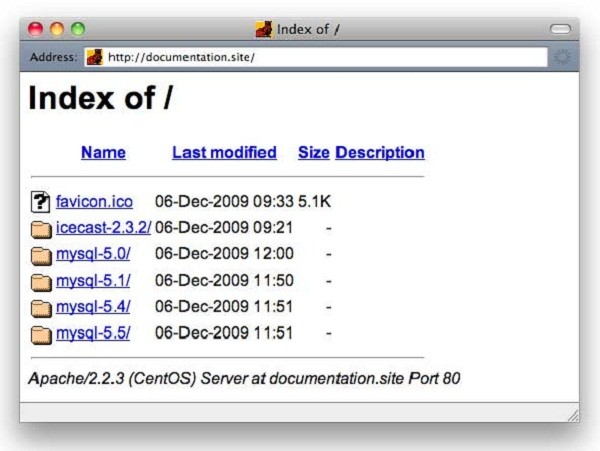Click the date 06-Dec-2009 11:50

pos(224,280)
